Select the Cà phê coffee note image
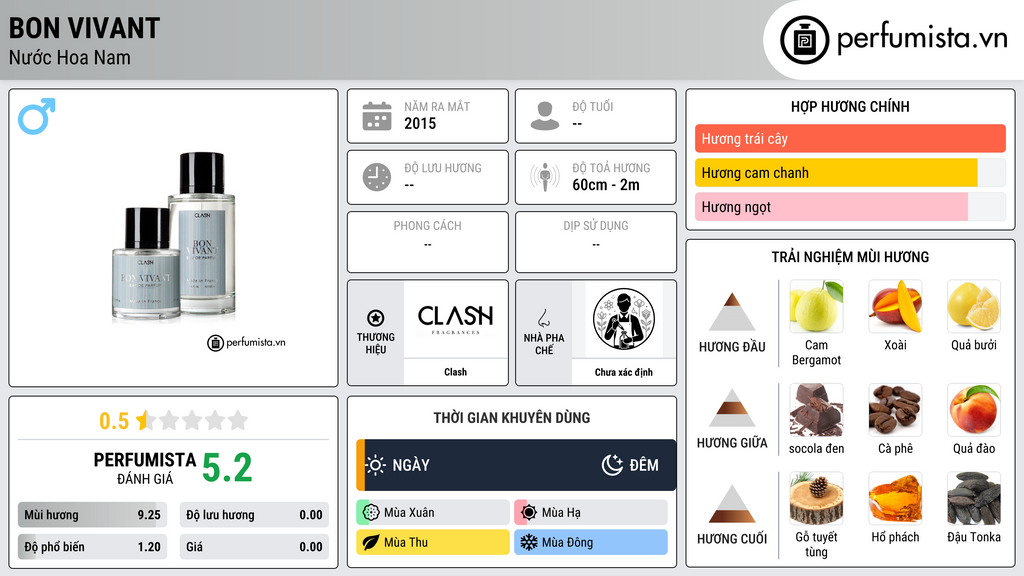This screenshot has height=576, width=1024. [x=895, y=410]
